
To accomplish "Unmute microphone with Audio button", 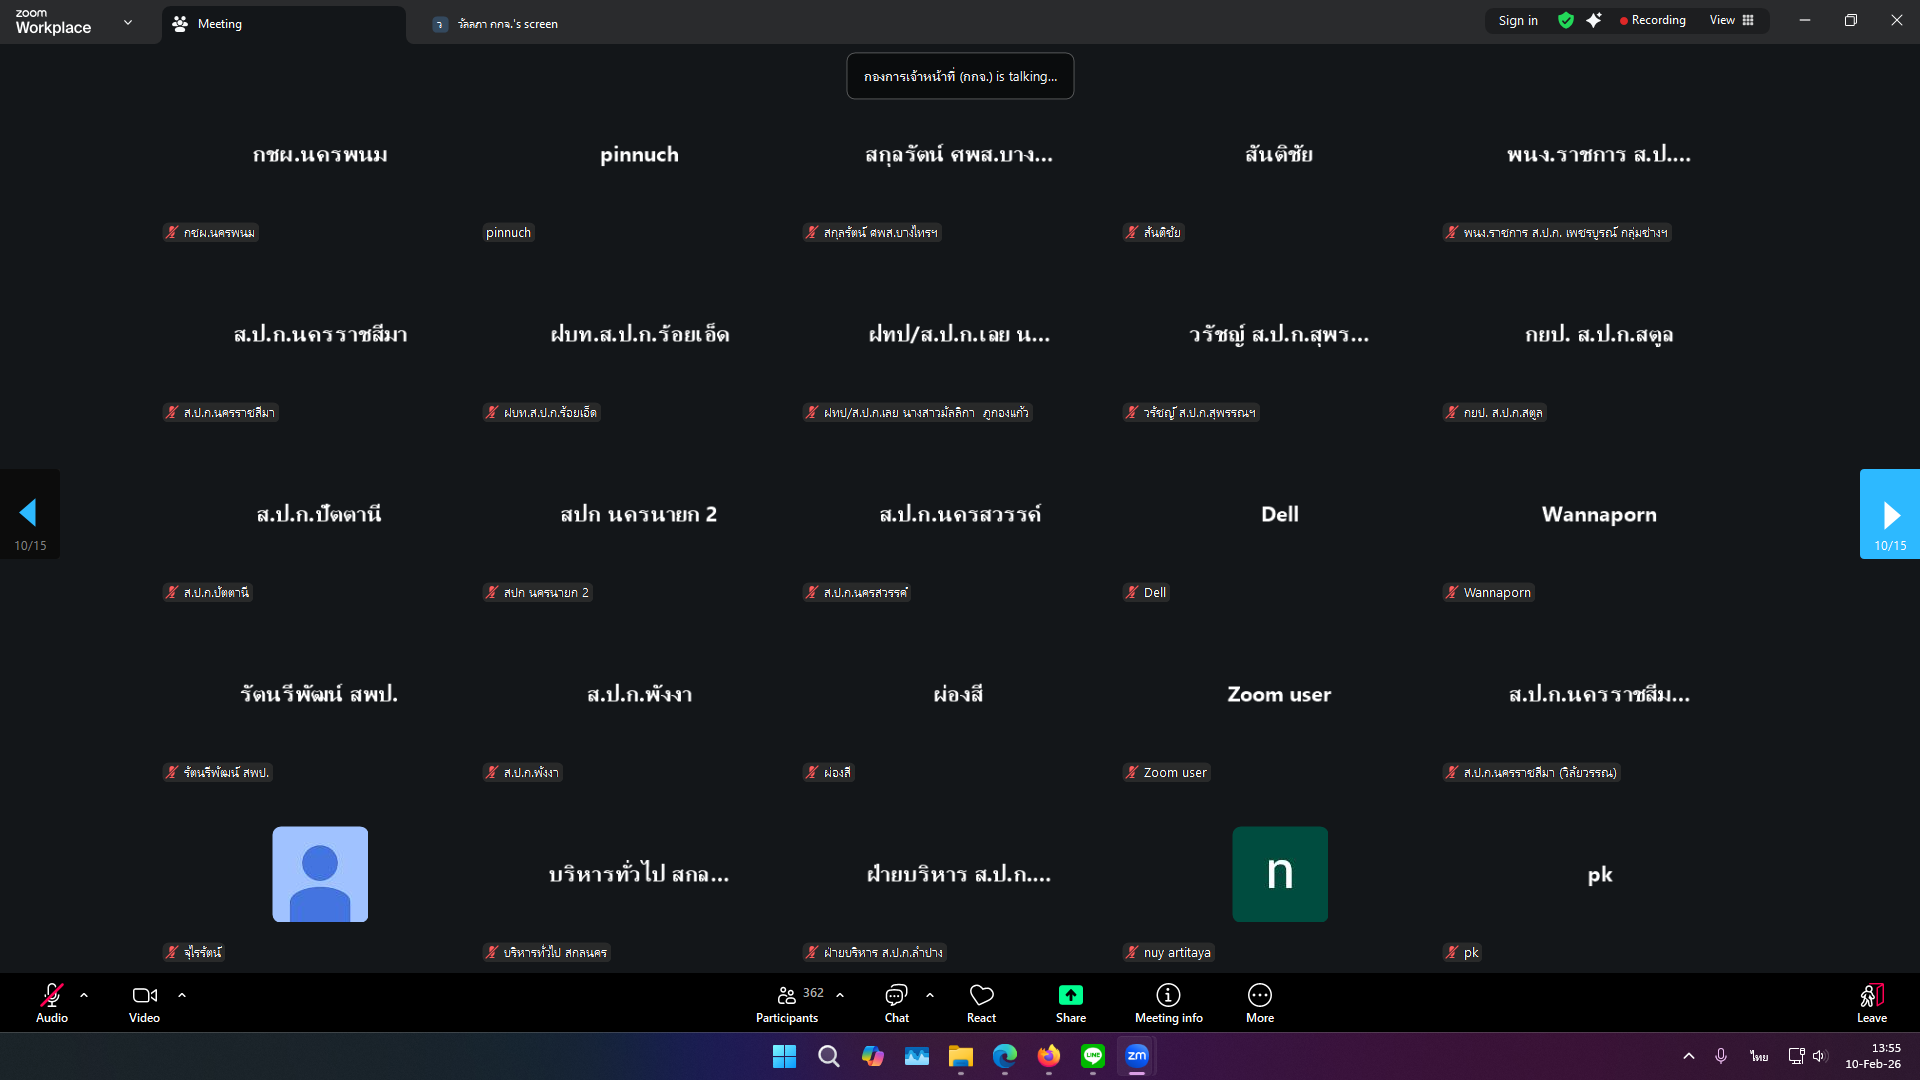I will tap(52, 996).
